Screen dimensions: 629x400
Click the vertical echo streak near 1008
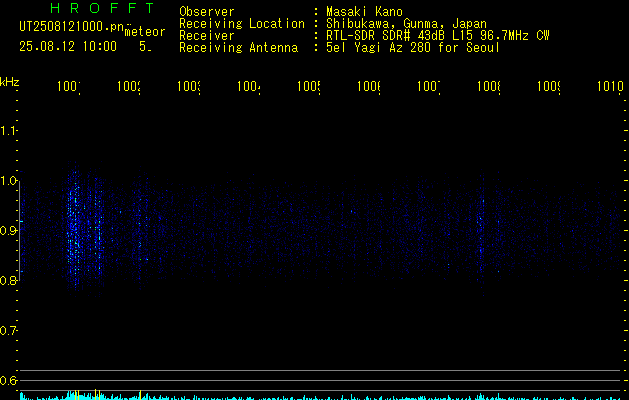pyautogui.click(x=481, y=235)
